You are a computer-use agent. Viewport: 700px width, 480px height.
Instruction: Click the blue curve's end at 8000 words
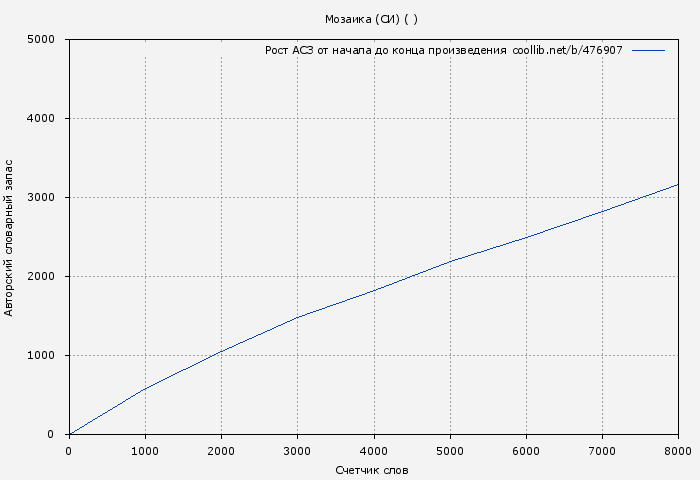[x=677, y=185]
